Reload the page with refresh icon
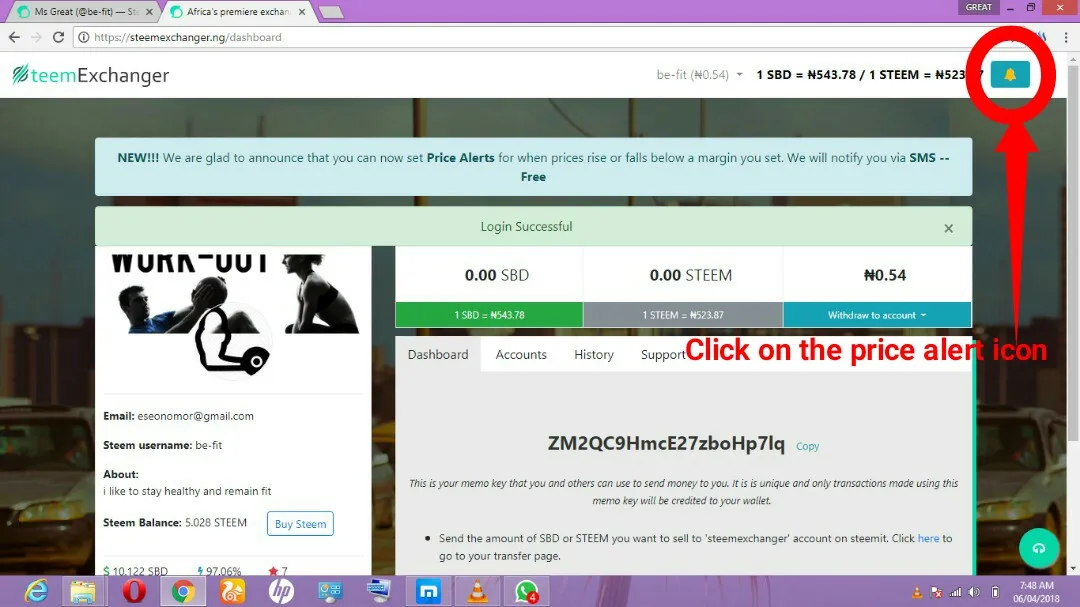The height and width of the screenshot is (607, 1080). [x=59, y=37]
